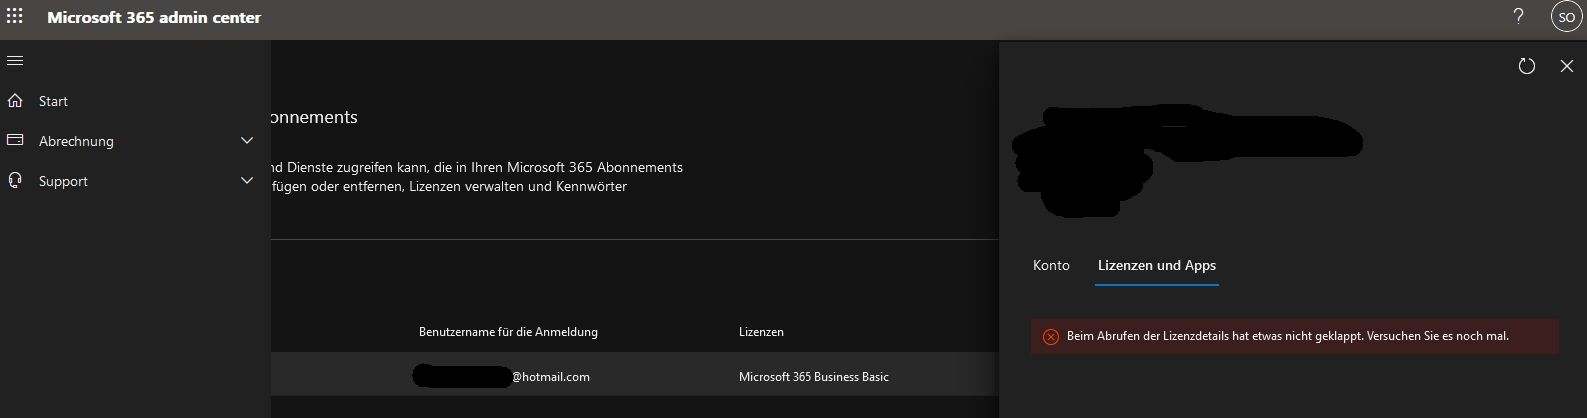Close the user details panel
This screenshot has width=1587, height=418.
[1566, 66]
